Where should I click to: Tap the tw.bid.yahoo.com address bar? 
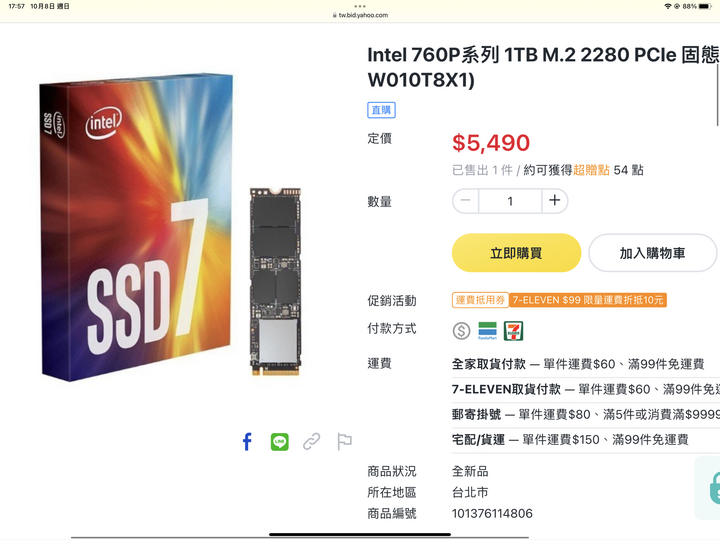point(360,15)
